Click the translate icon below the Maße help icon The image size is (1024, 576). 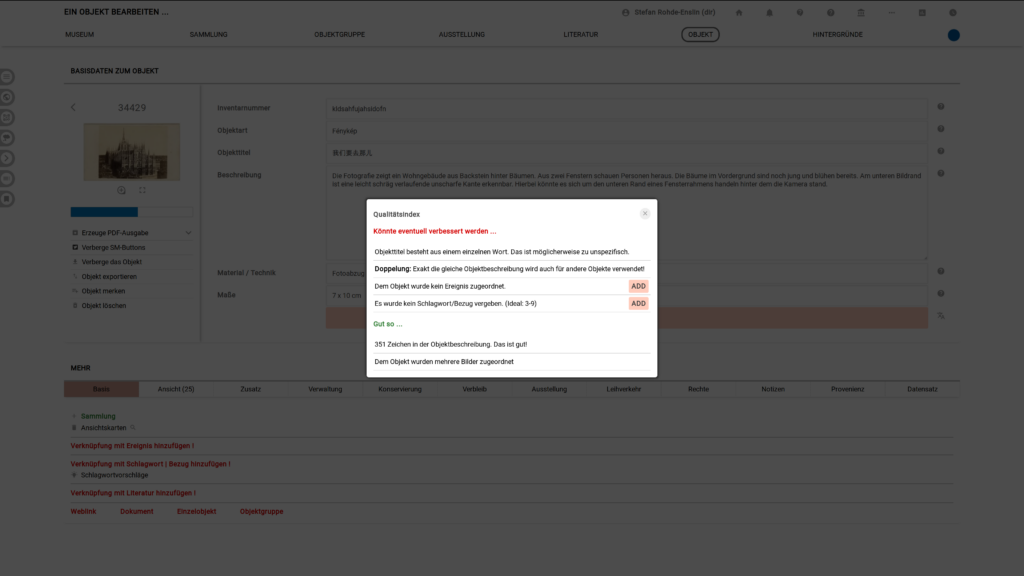click(941, 315)
